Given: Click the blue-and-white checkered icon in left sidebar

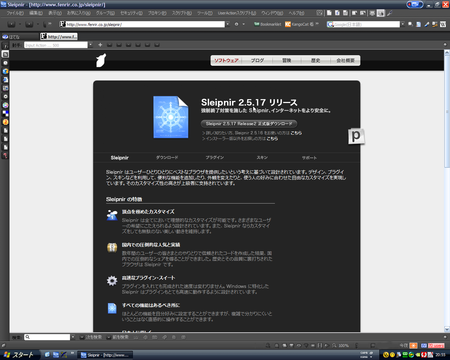Looking at the screenshot, I should coord(5,113).
